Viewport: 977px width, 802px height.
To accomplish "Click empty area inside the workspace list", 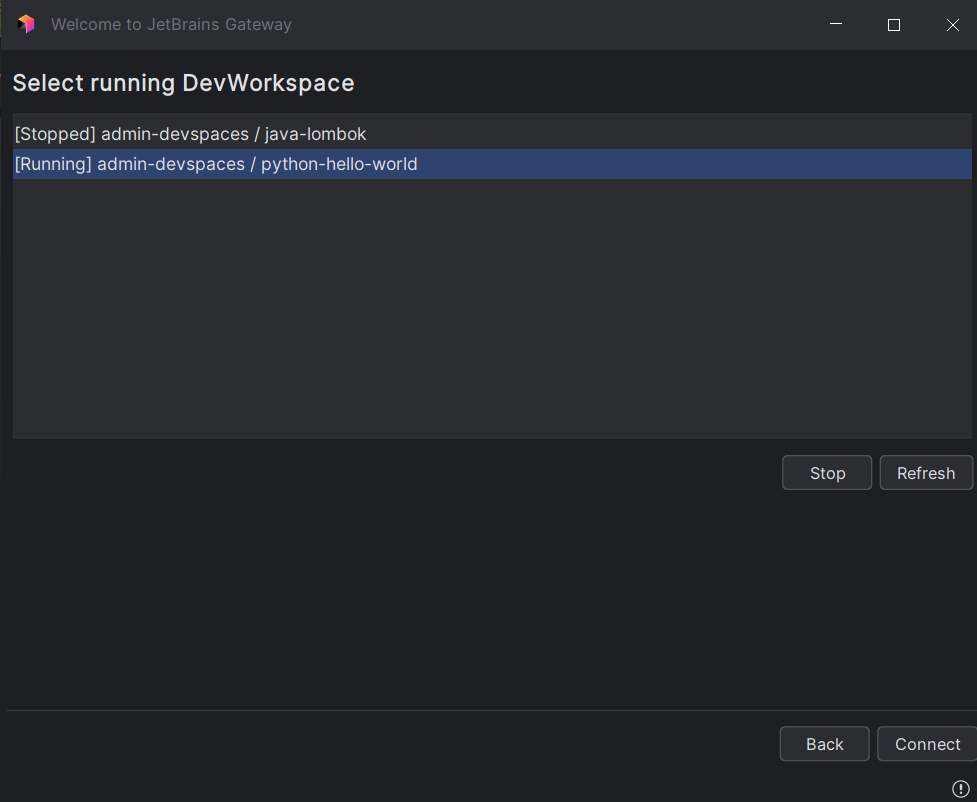I will (x=490, y=310).
